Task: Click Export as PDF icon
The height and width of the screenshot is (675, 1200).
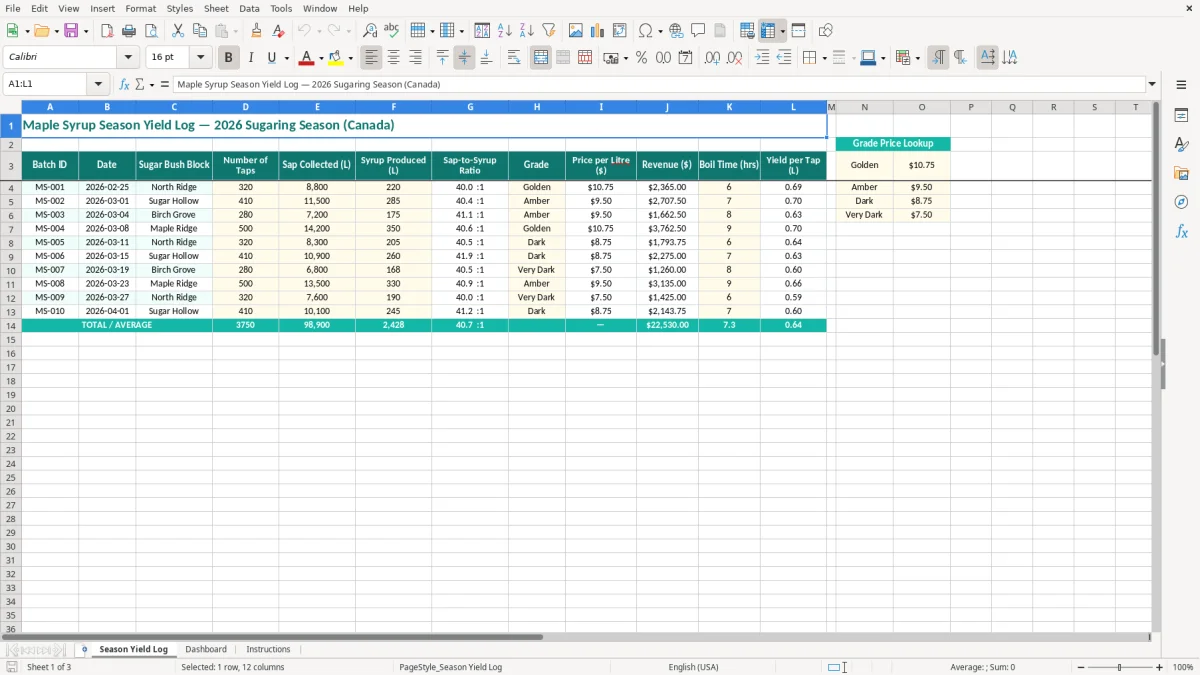Action: click(x=107, y=31)
